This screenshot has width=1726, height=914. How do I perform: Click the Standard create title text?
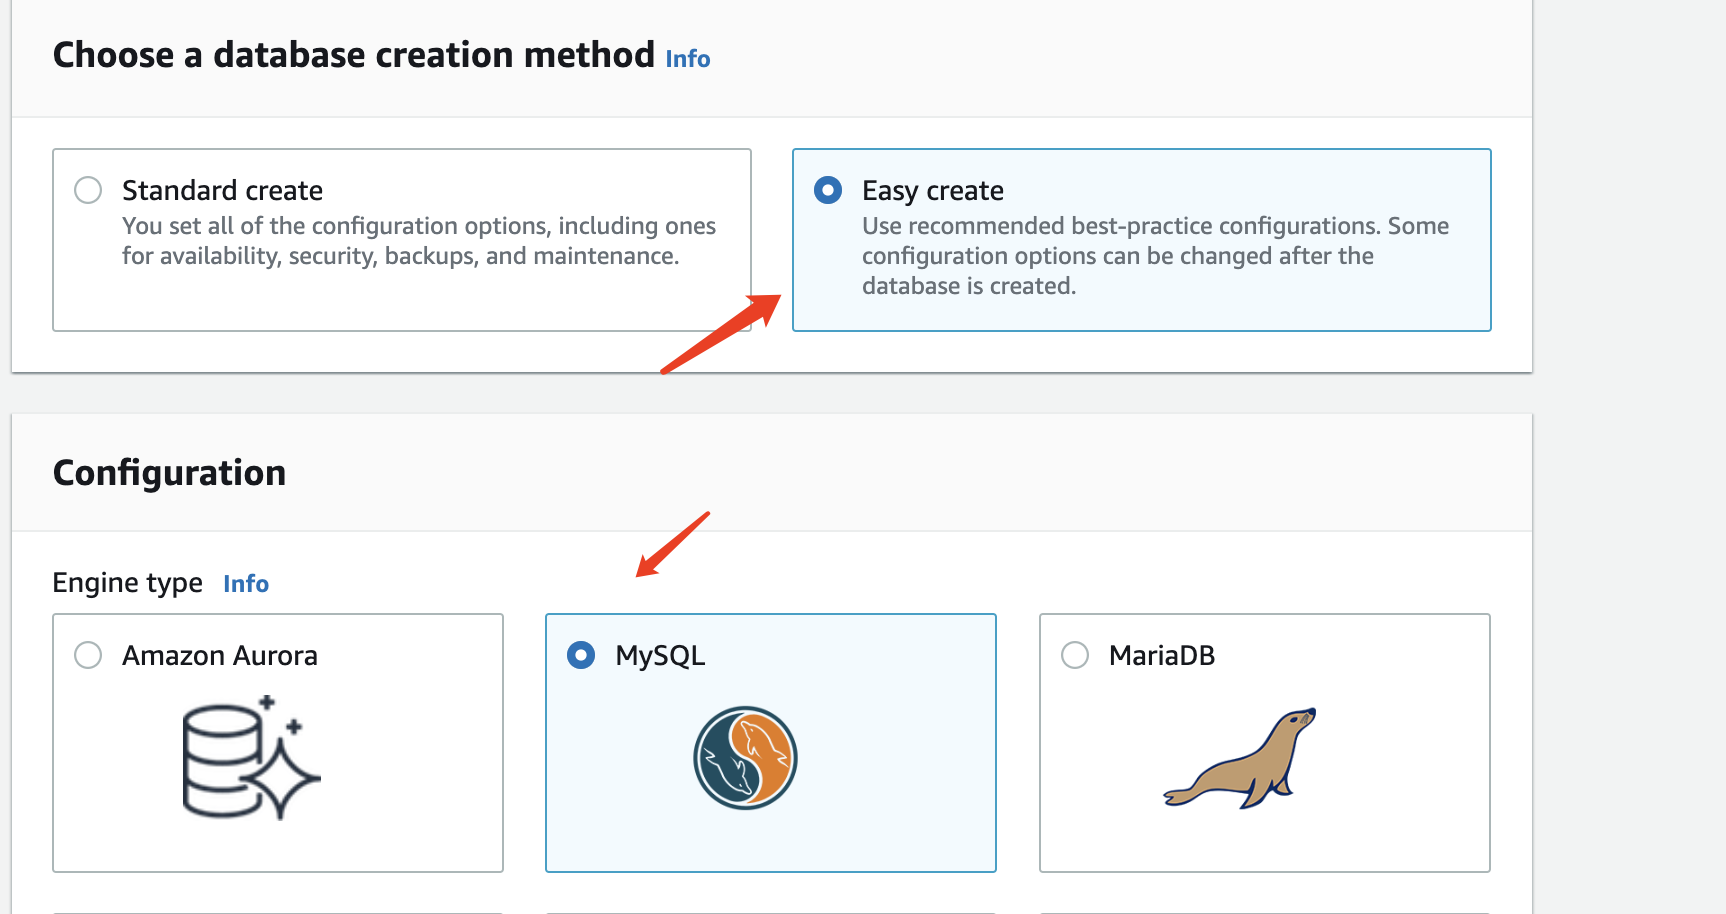click(x=222, y=190)
